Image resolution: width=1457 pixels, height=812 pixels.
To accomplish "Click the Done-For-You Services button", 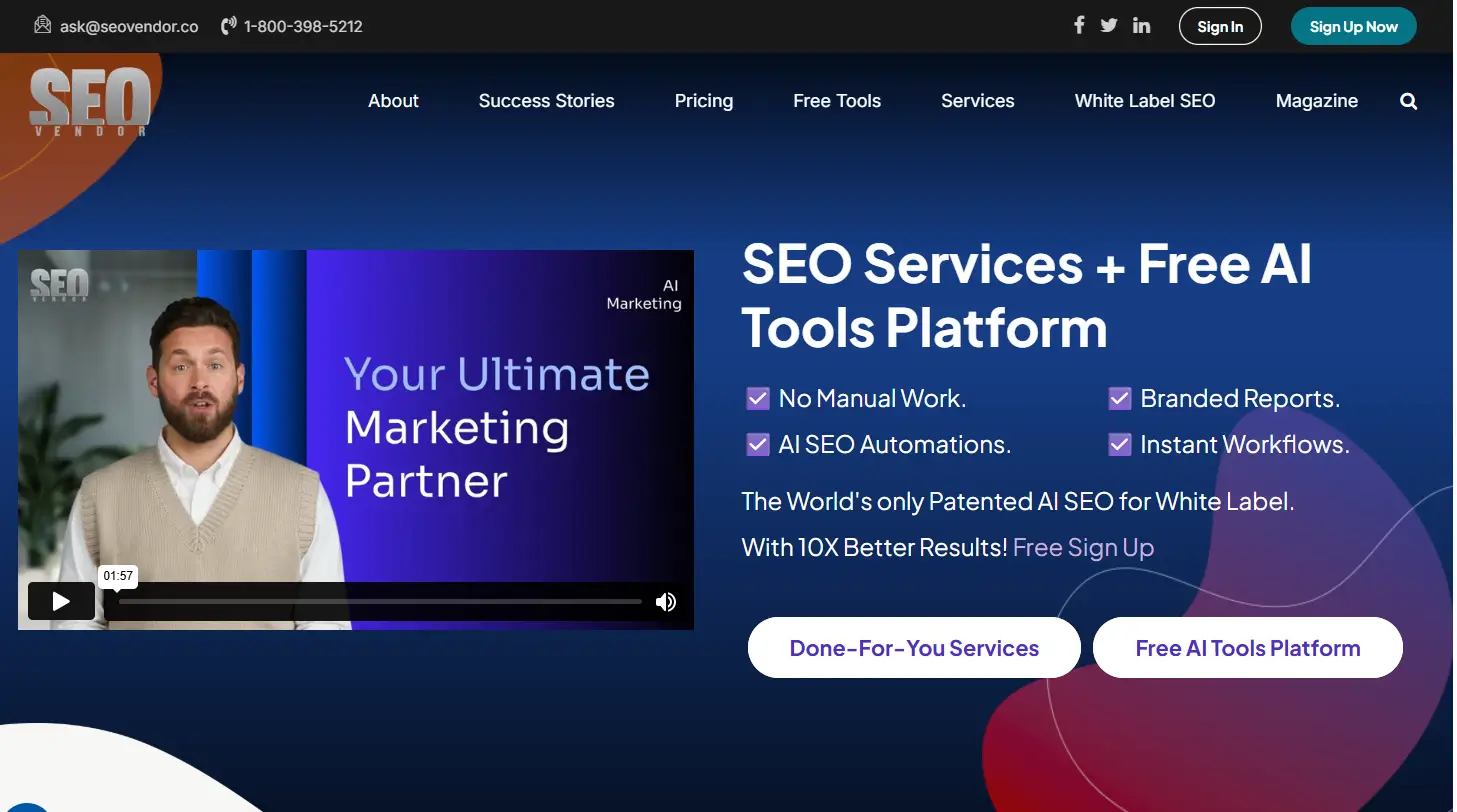I will point(914,648).
